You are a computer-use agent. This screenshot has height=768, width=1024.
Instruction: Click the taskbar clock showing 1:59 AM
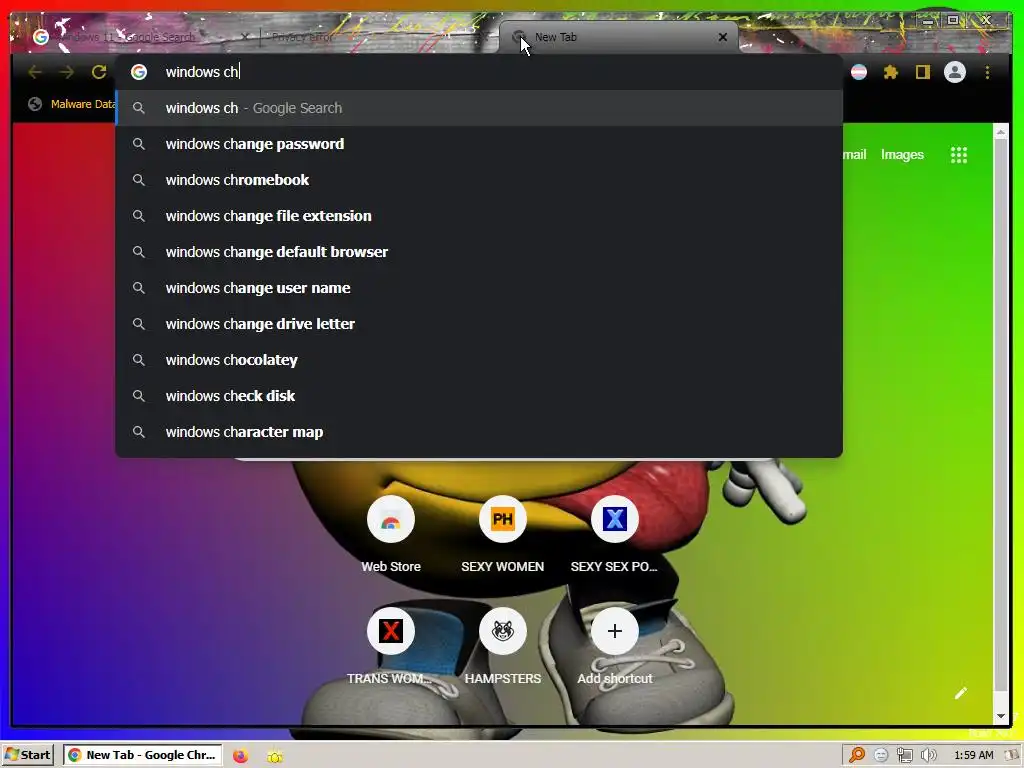pyautogui.click(x=973, y=755)
